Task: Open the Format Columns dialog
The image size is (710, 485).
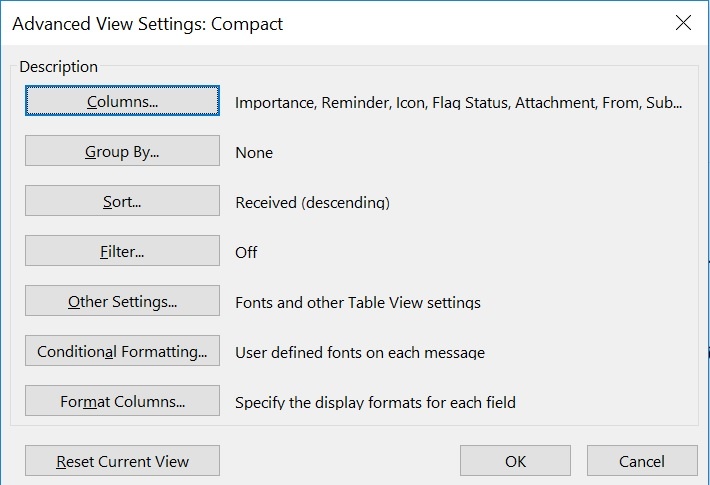Action: (122, 402)
